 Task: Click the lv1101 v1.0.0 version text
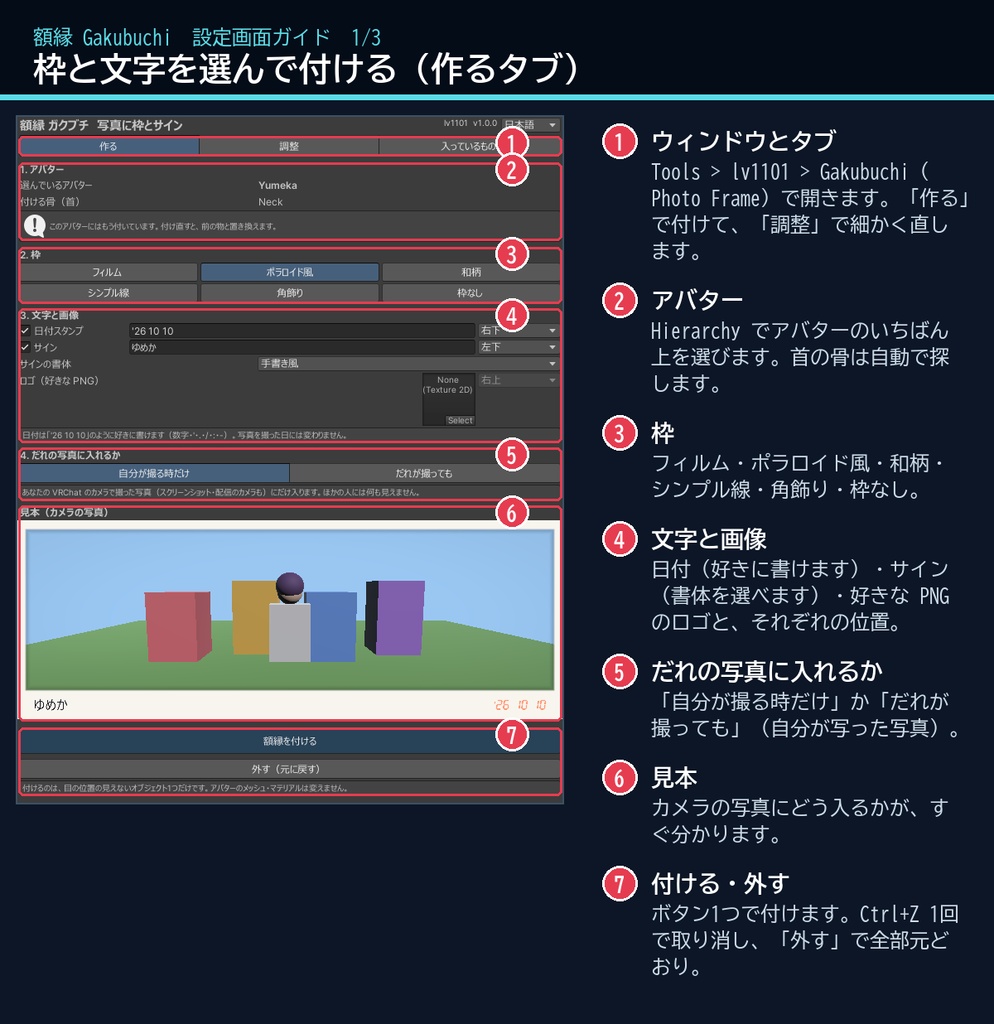(x=470, y=123)
